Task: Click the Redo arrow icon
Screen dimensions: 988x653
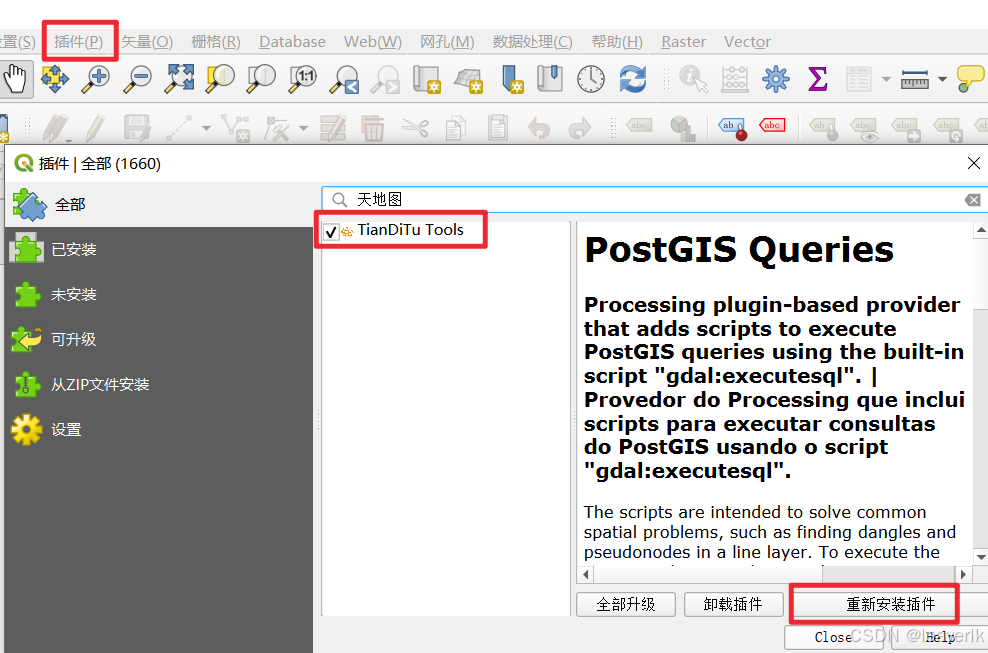Action: 580,128
